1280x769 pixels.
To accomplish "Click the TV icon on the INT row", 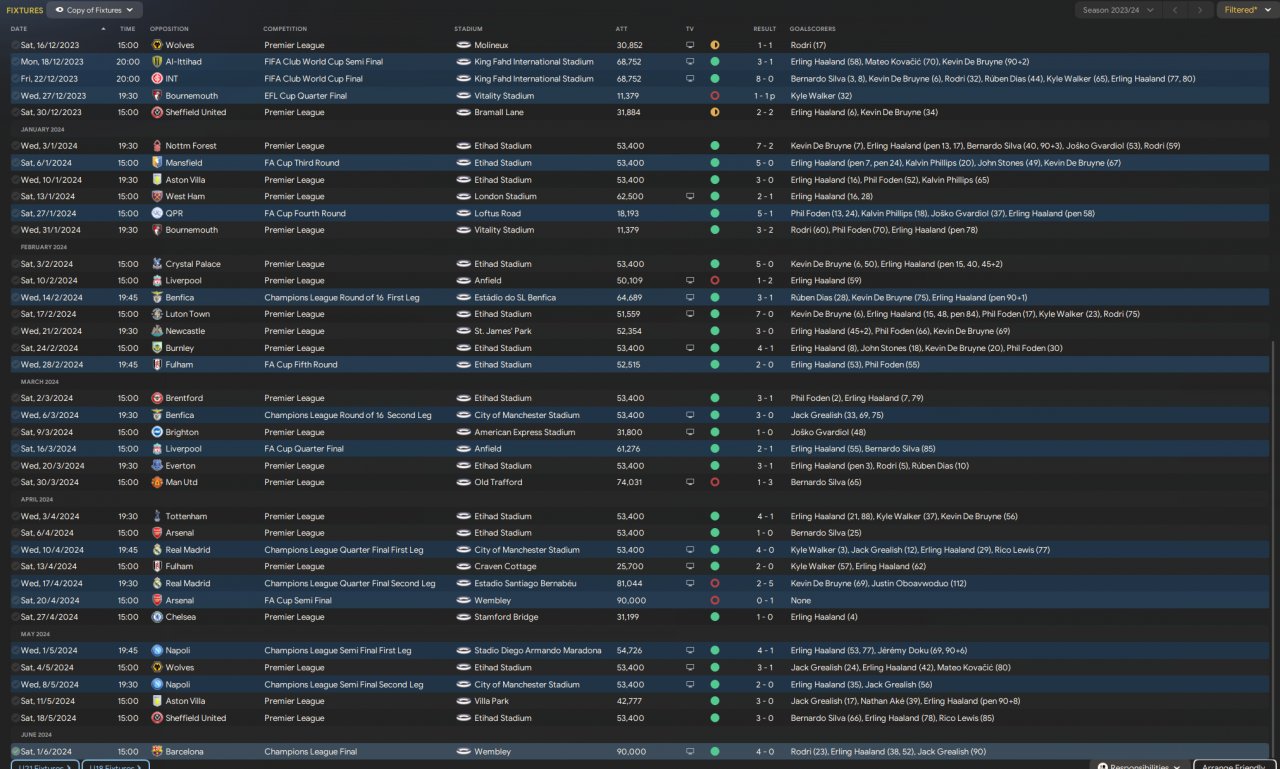I will tap(690, 79).
